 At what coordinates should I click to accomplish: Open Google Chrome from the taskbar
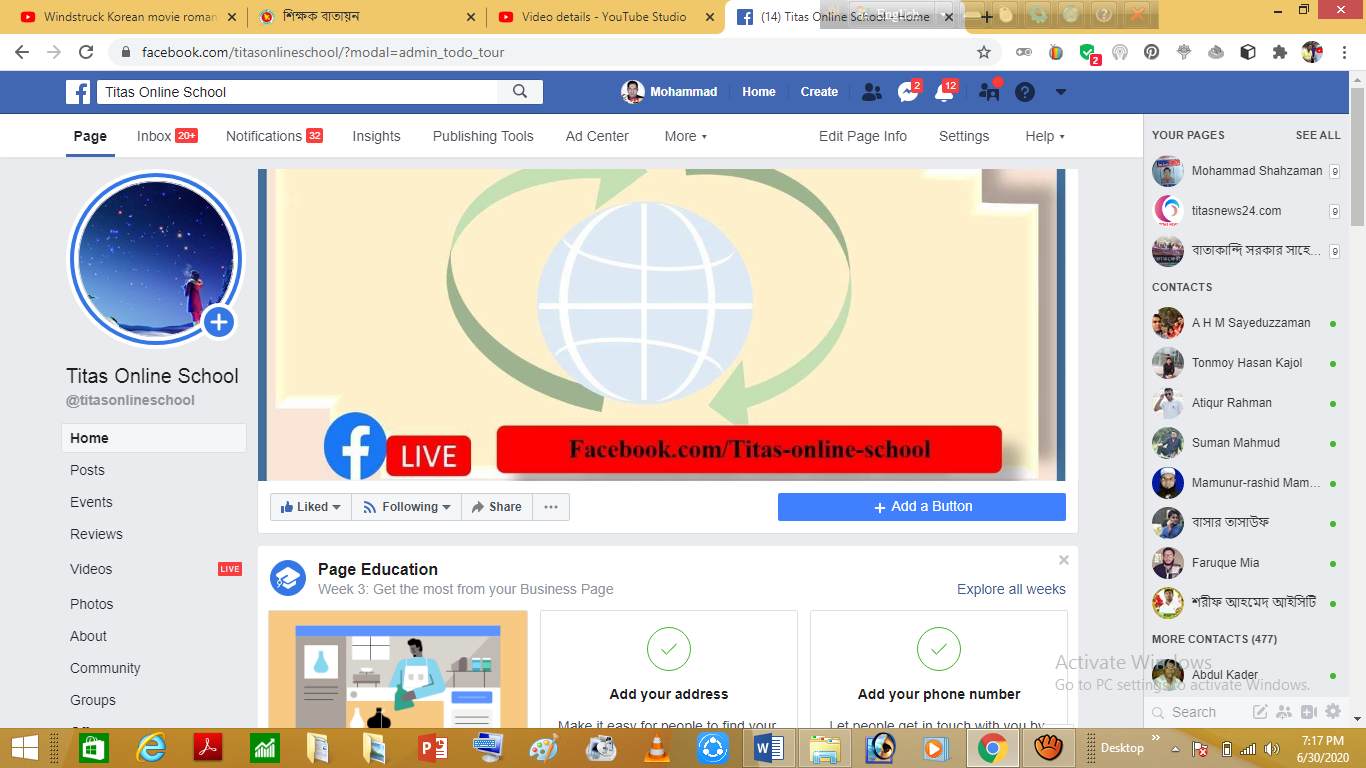pos(992,748)
